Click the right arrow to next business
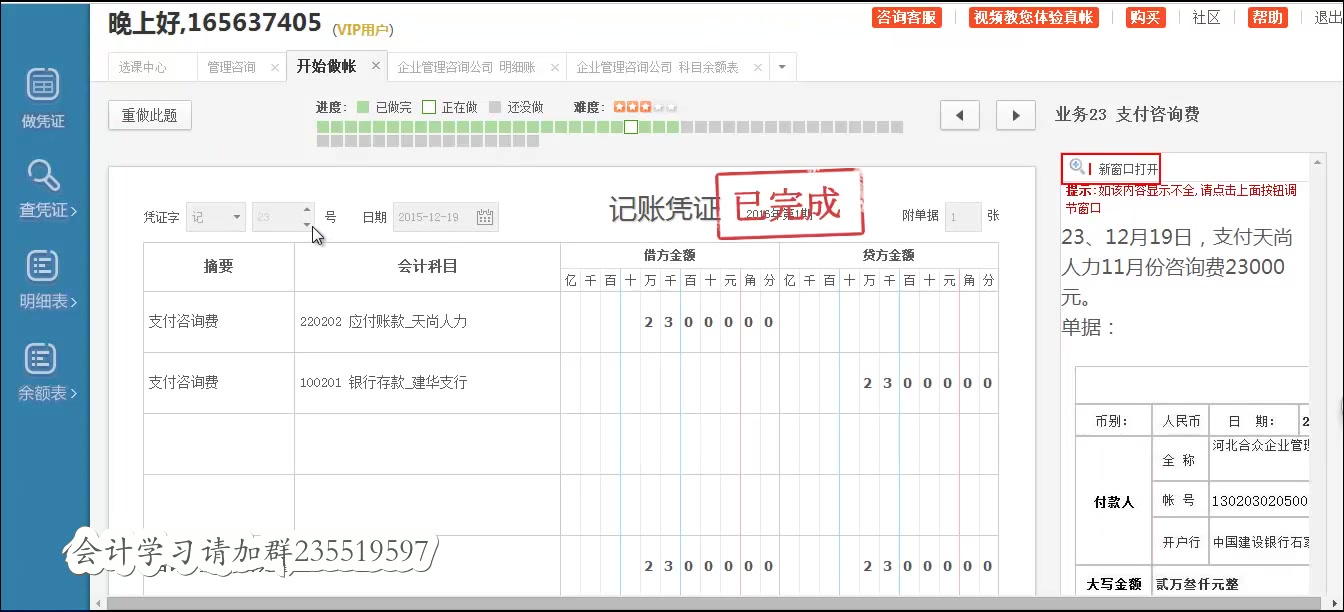 pos(1015,115)
